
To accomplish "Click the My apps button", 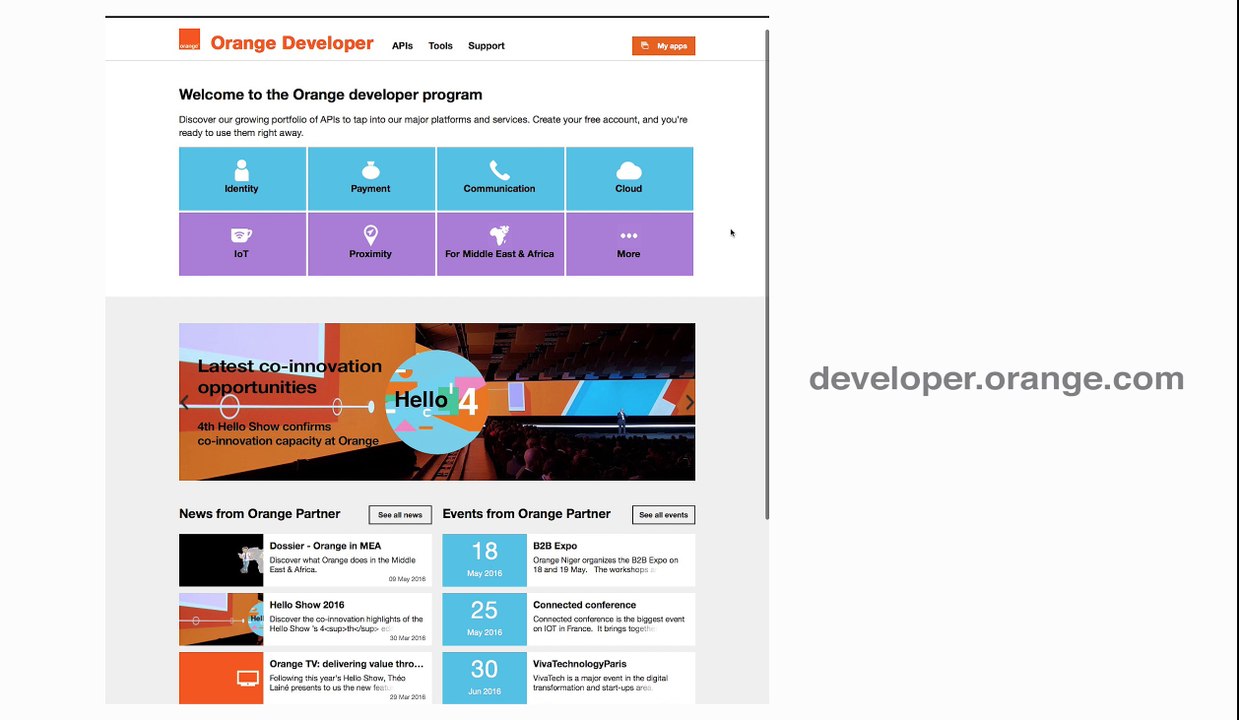I will [663, 46].
